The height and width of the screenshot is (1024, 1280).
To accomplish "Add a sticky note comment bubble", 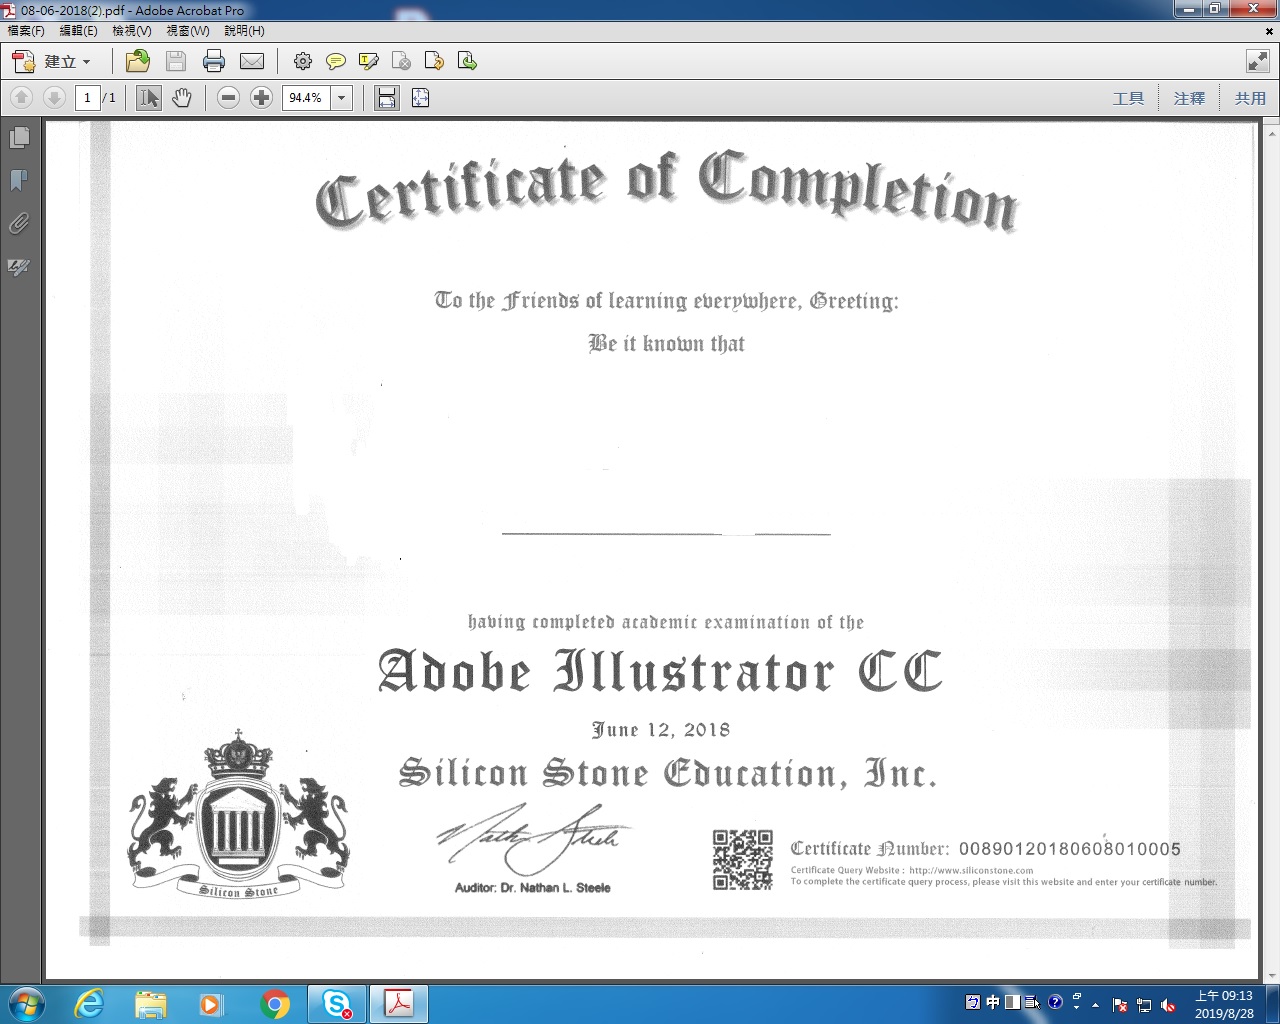I will [336, 62].
